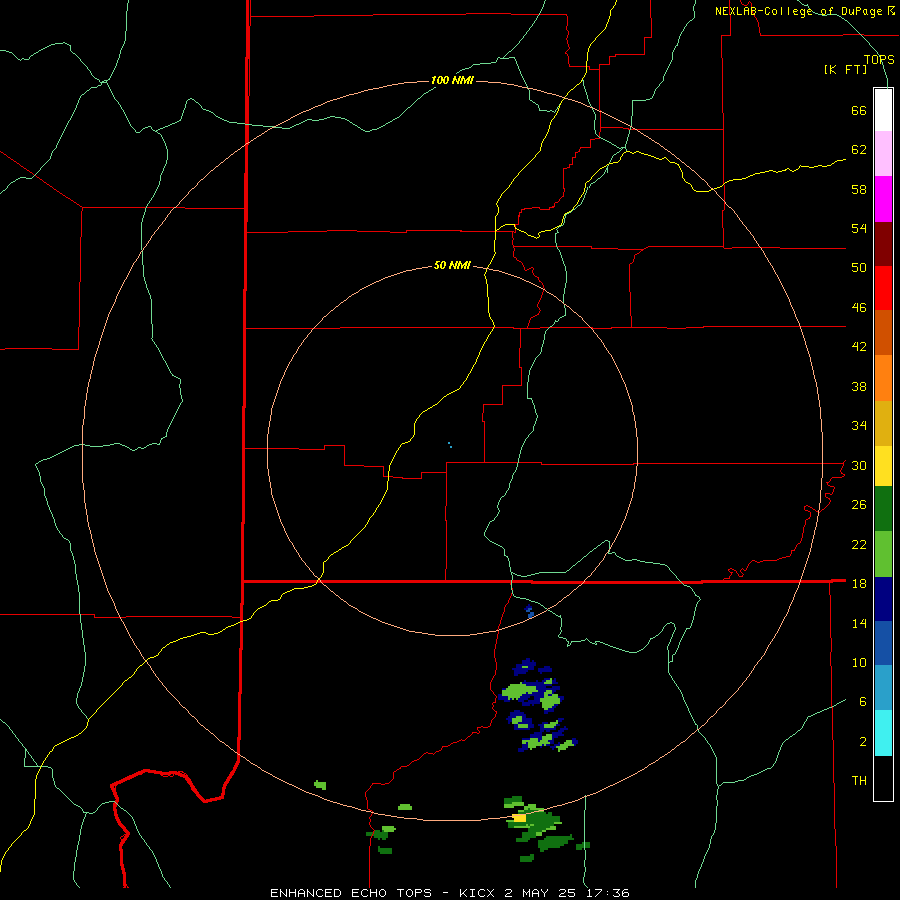900x900 pixels.
Task: Select the 'NEXLAB-College of DuPage' credit text
Action: pyautogui.click(x=800, y=11)
